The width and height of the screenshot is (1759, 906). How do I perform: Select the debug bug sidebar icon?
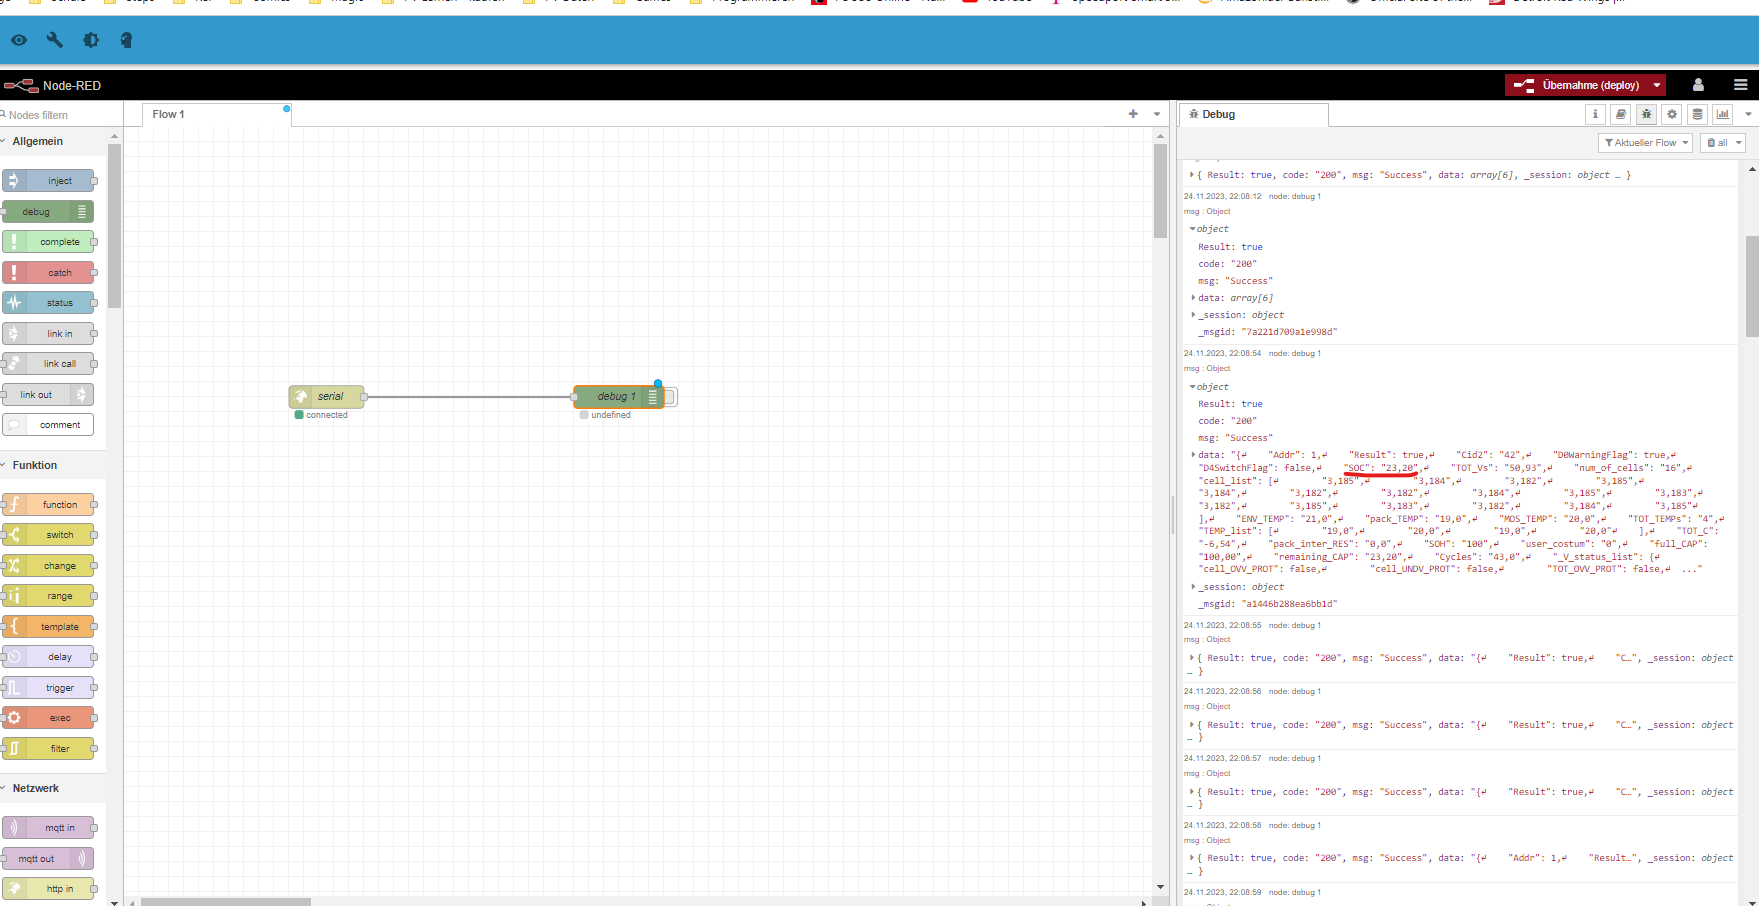tap(1646, 114)
